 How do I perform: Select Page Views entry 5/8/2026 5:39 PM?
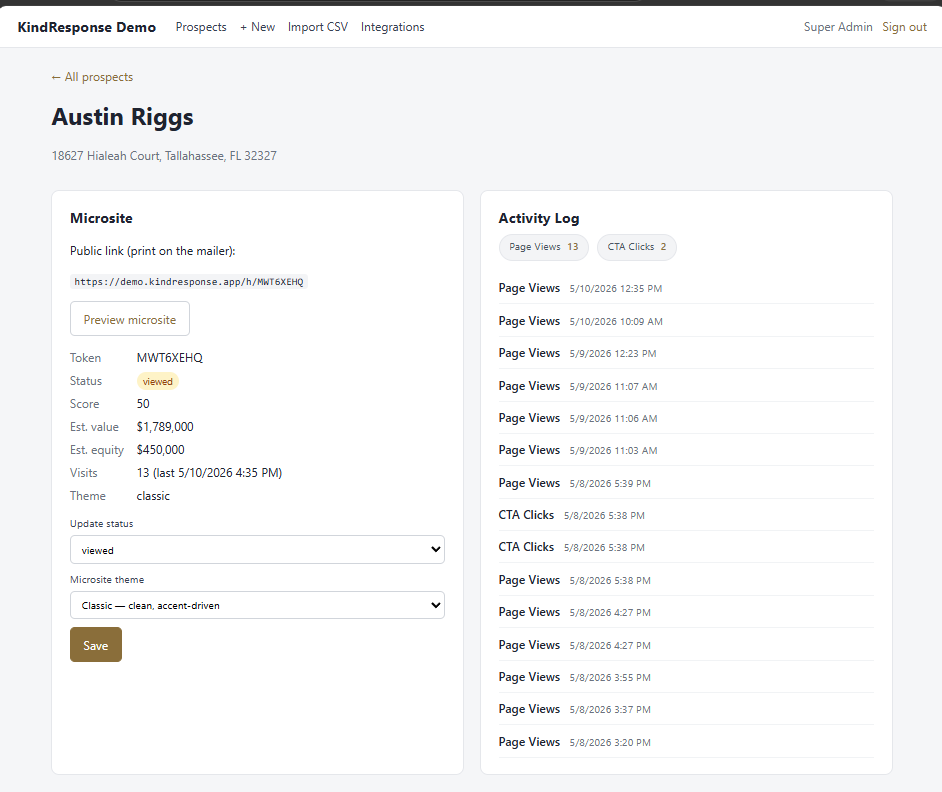tap(685, 483)
